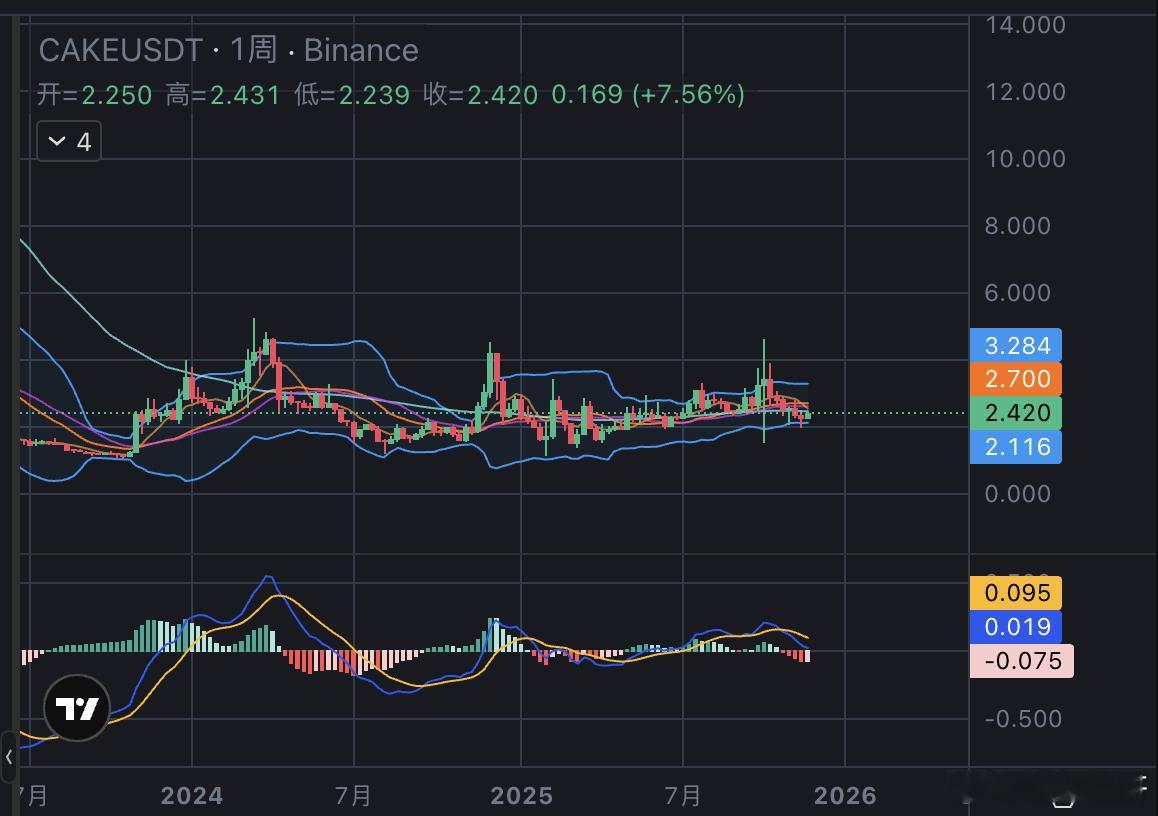This screenshot has width=1158, height=816.
Task: Click the blue lower band label 2.116
Action: click(1016, 447)
